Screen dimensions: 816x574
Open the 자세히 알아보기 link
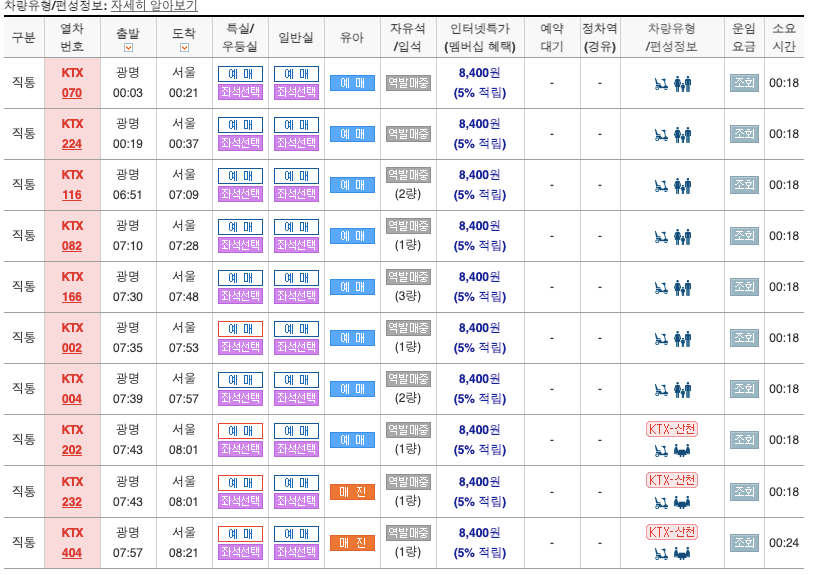pyautogui.click(x=154, y=6)
